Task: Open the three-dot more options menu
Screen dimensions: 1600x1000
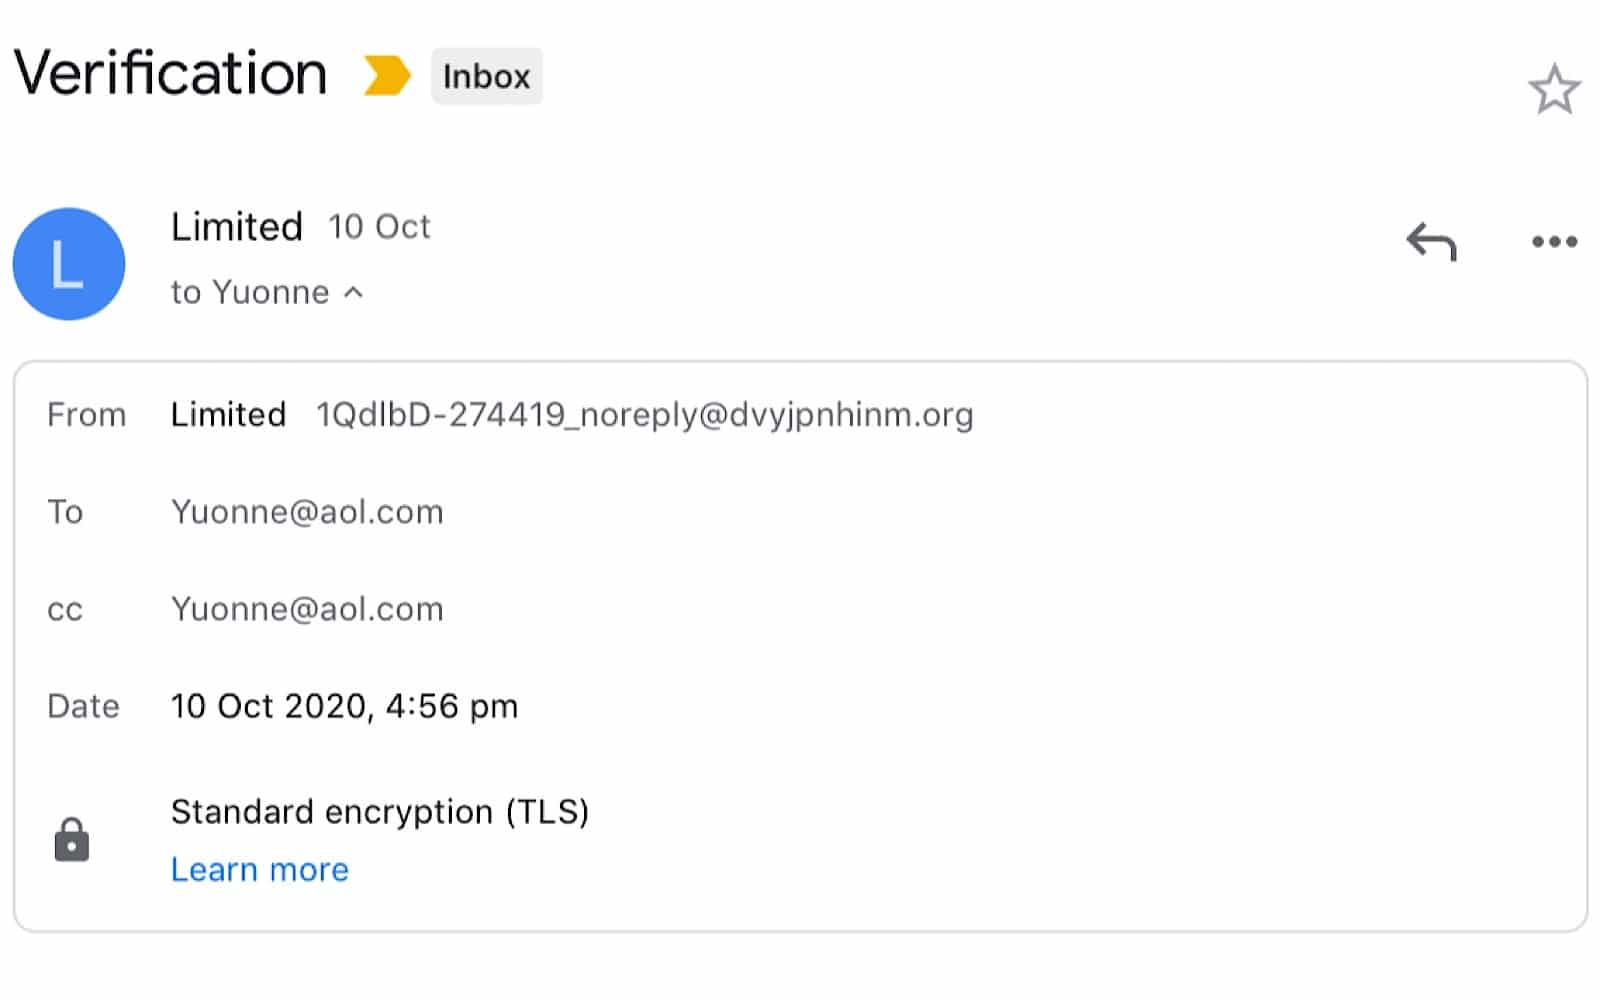Action: pos(1554,242)
